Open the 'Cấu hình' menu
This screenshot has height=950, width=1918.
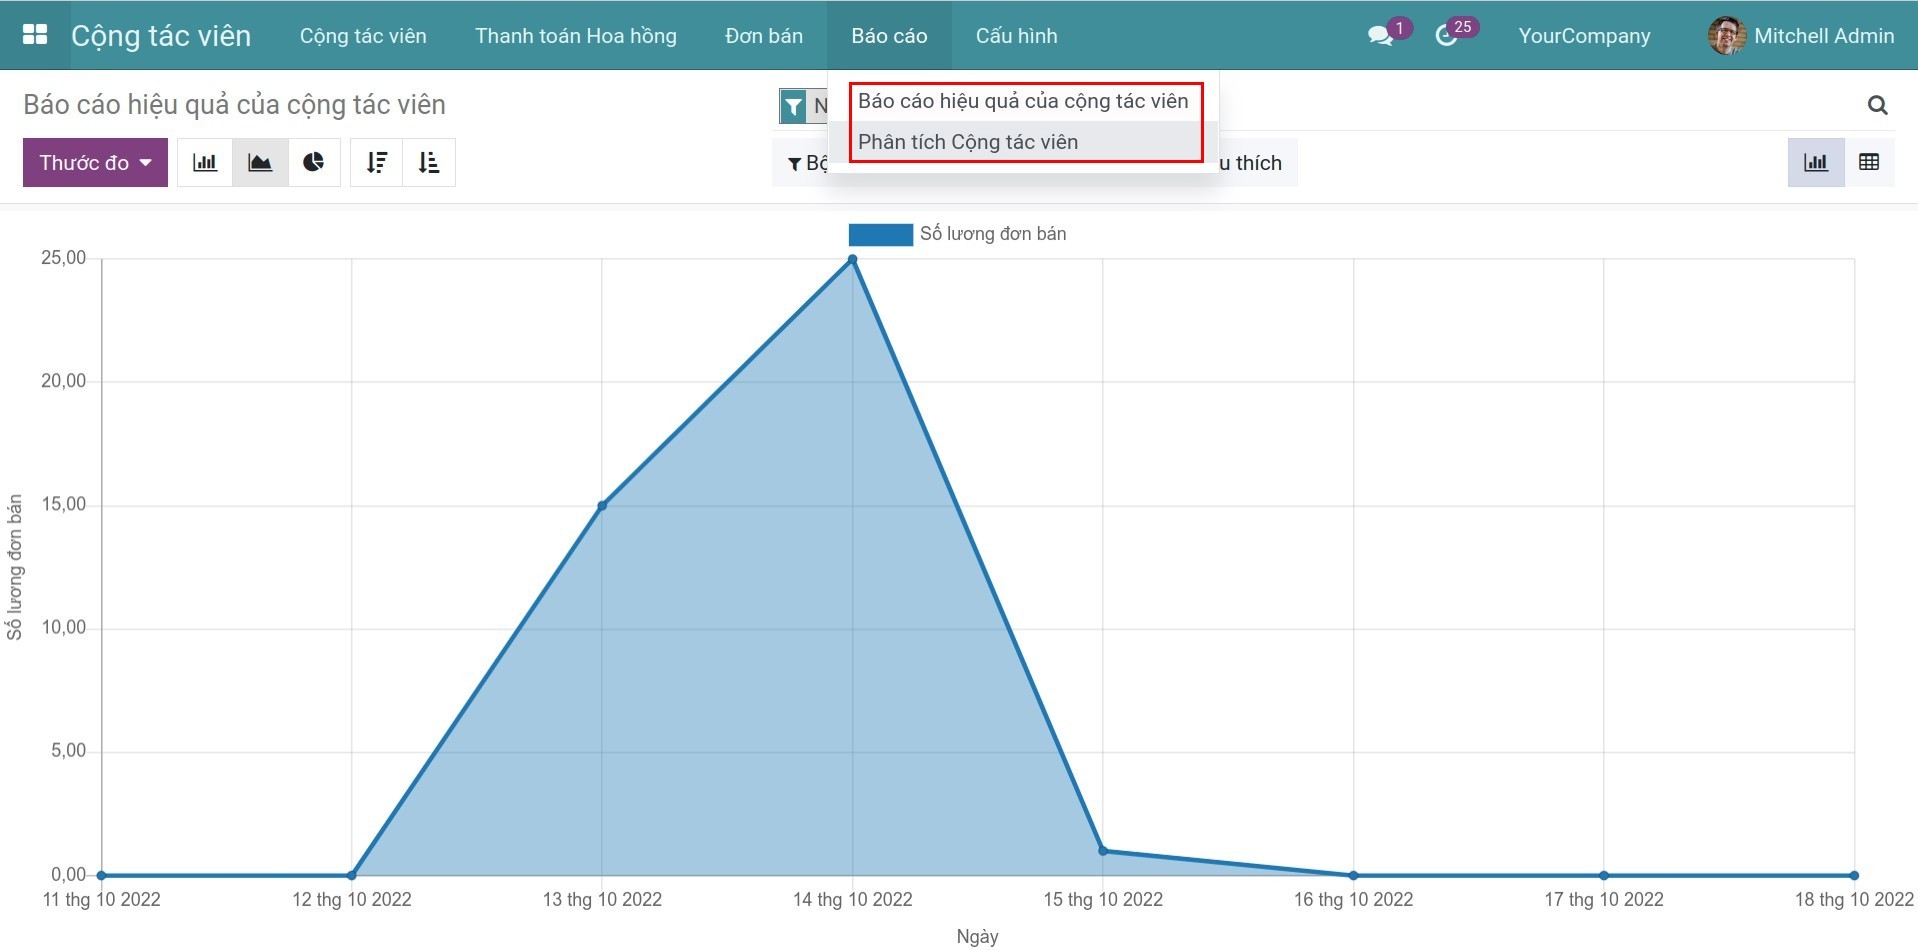click(1016, 36)
